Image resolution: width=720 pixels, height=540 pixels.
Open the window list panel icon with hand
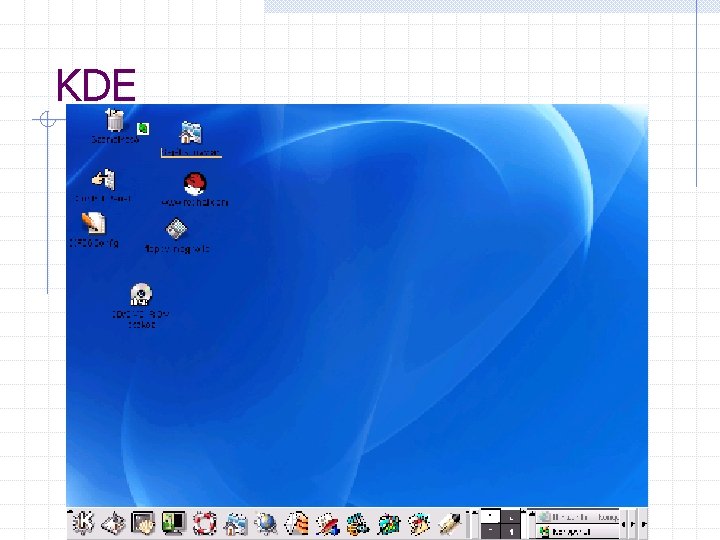143,523
